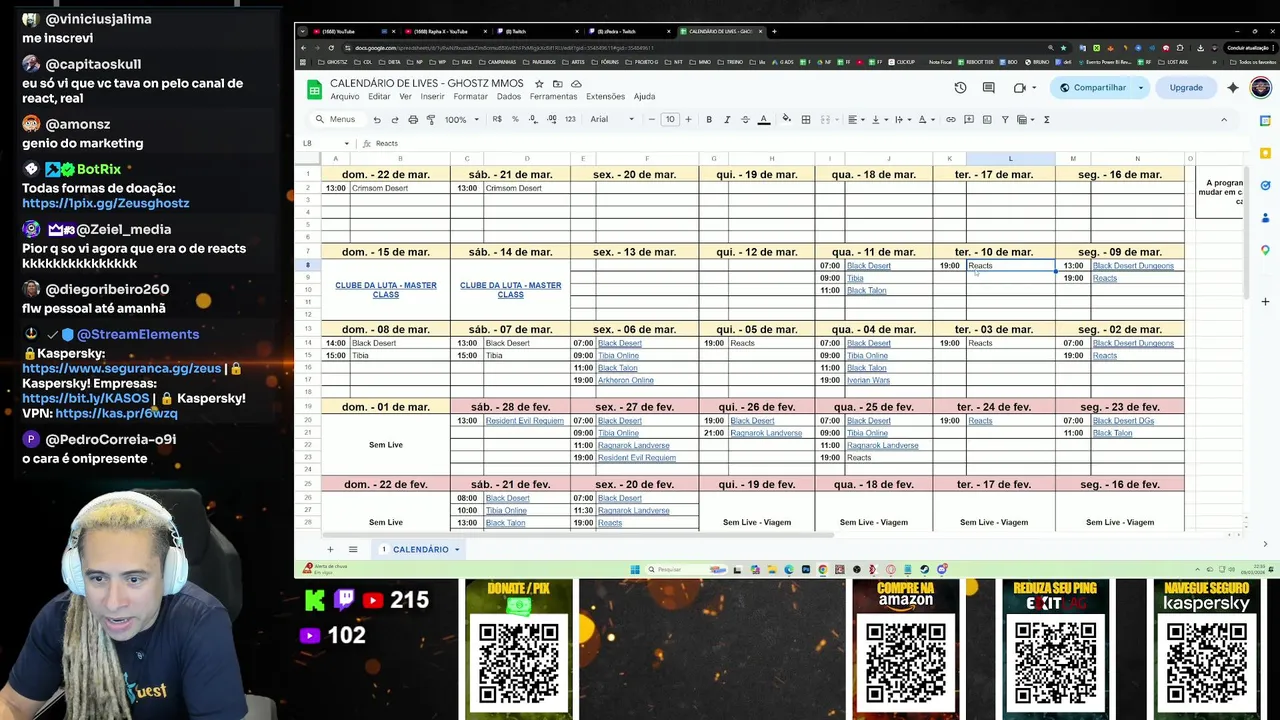Click the create filter funnel icon
Image resolution: width=1280 pixels, height=720 pixels.
pyautogui.click(x=1005, y=119)
